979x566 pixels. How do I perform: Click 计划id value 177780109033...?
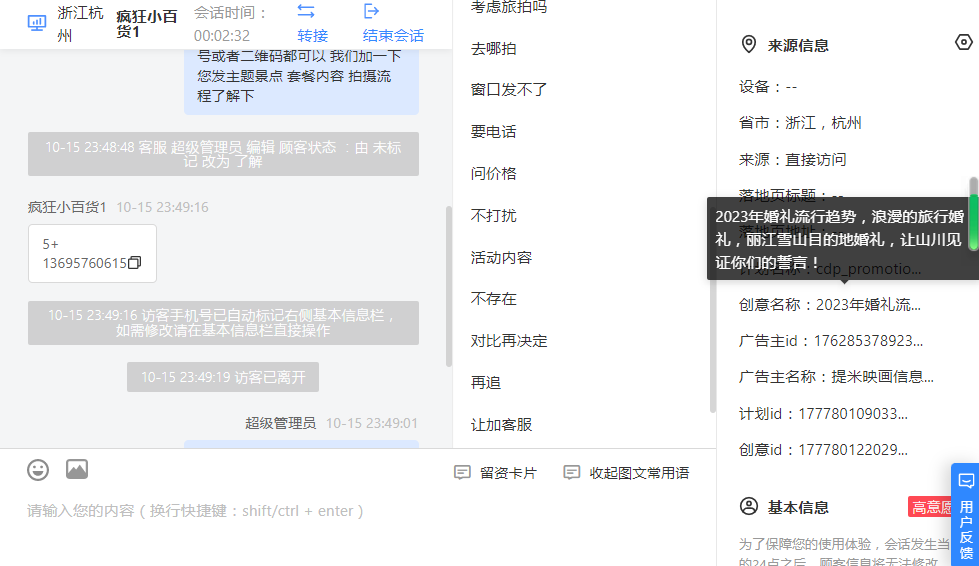[x=853, y=414]
